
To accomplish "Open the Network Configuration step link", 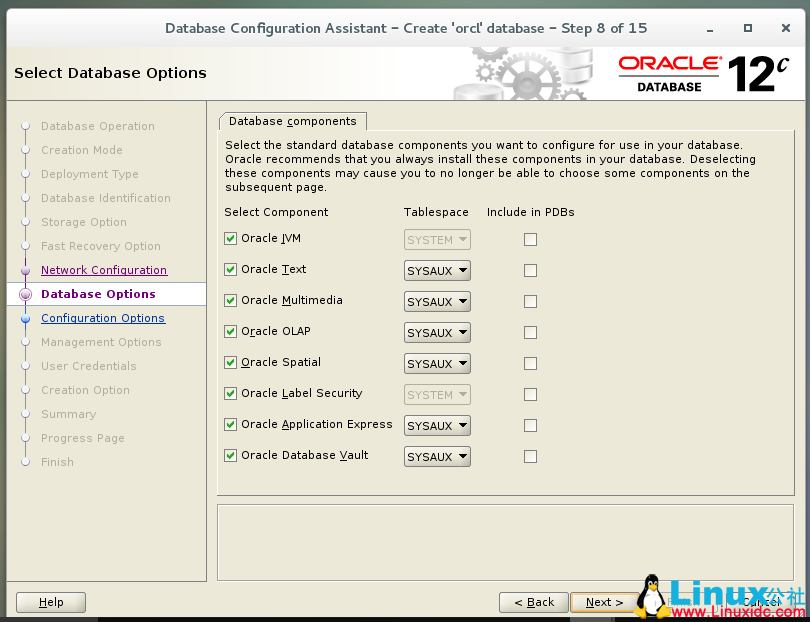I will (104, 270).
